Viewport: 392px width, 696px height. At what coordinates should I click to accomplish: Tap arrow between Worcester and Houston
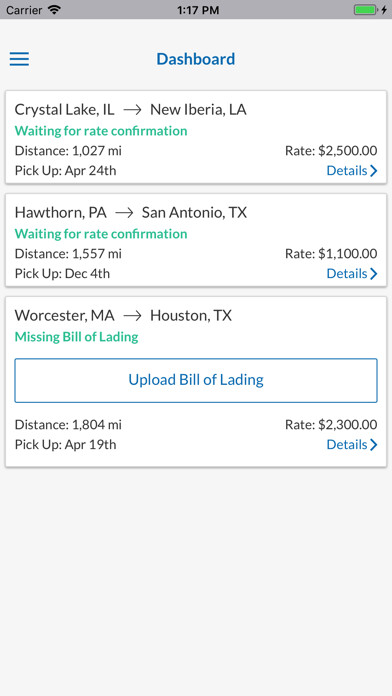[x=132, y=316]
